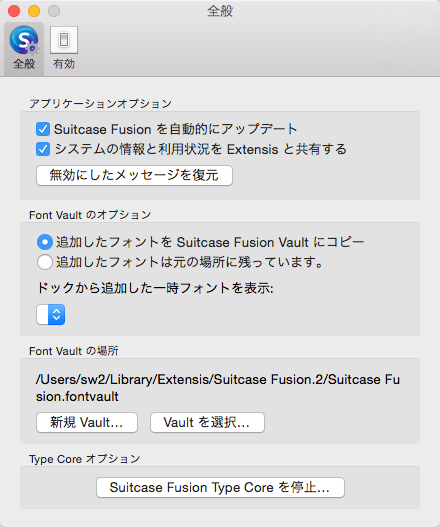Click the アプリケーションオプション section heading
This screenshot has width=440, height=527.
point(100,104)
